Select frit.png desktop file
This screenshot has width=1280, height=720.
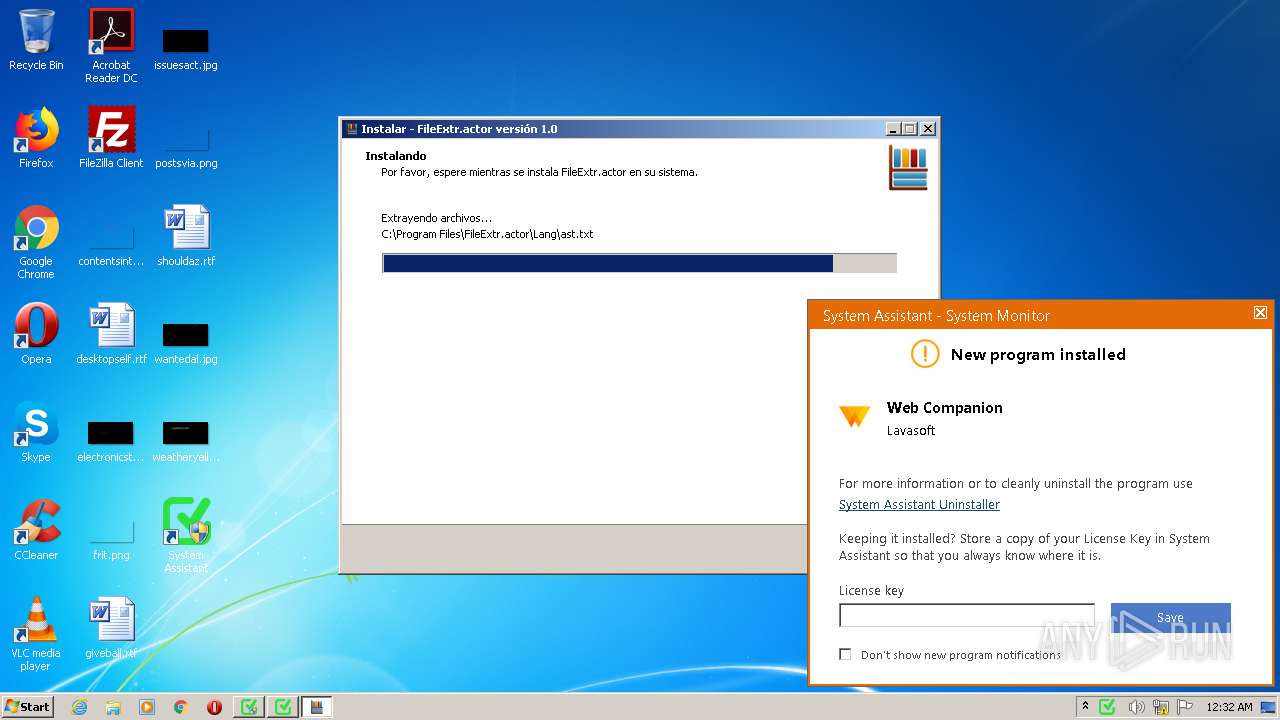(111, 540)
